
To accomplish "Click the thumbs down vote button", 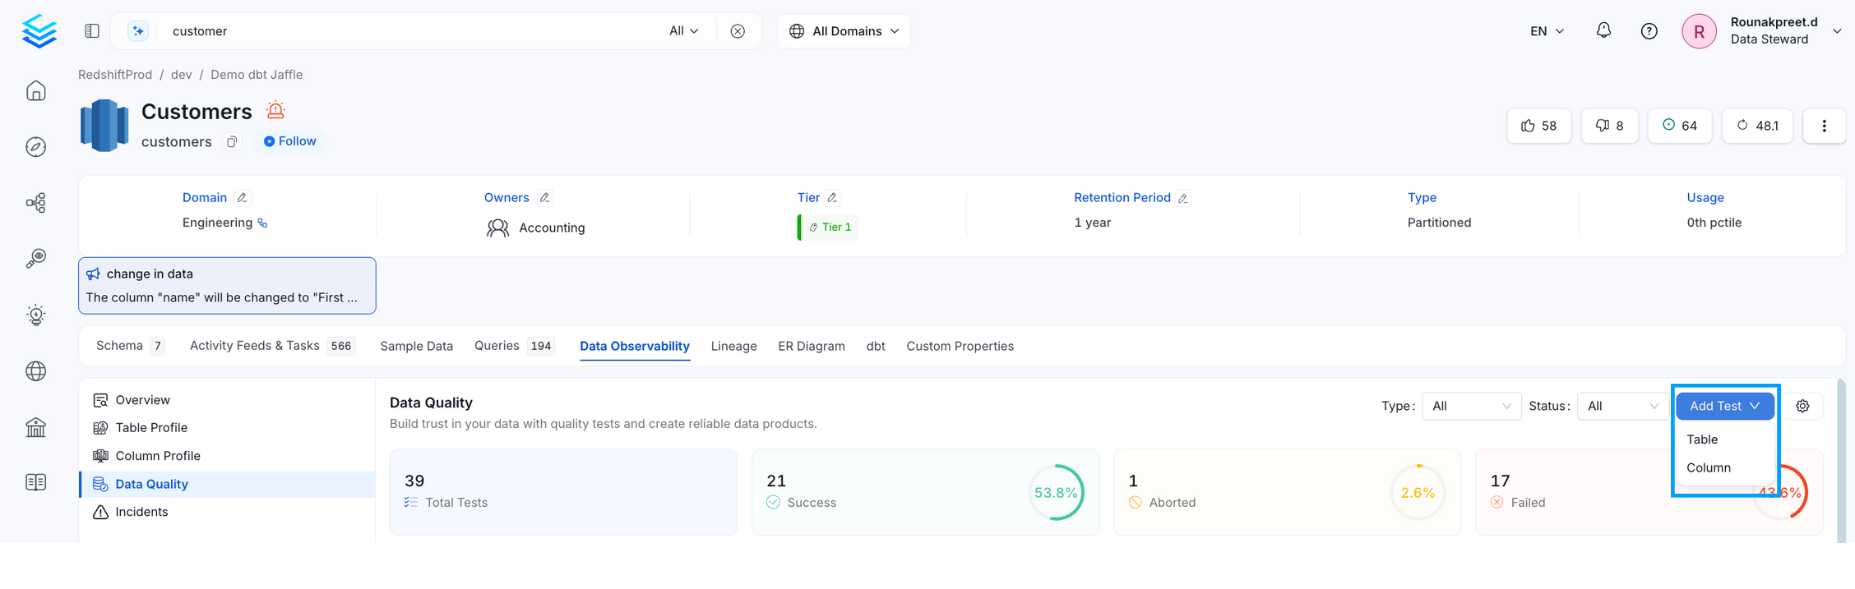I will (1609, 126).
